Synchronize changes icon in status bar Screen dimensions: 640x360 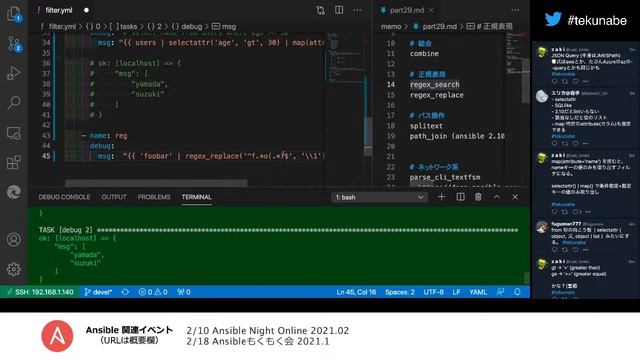[x=125, y=292]
